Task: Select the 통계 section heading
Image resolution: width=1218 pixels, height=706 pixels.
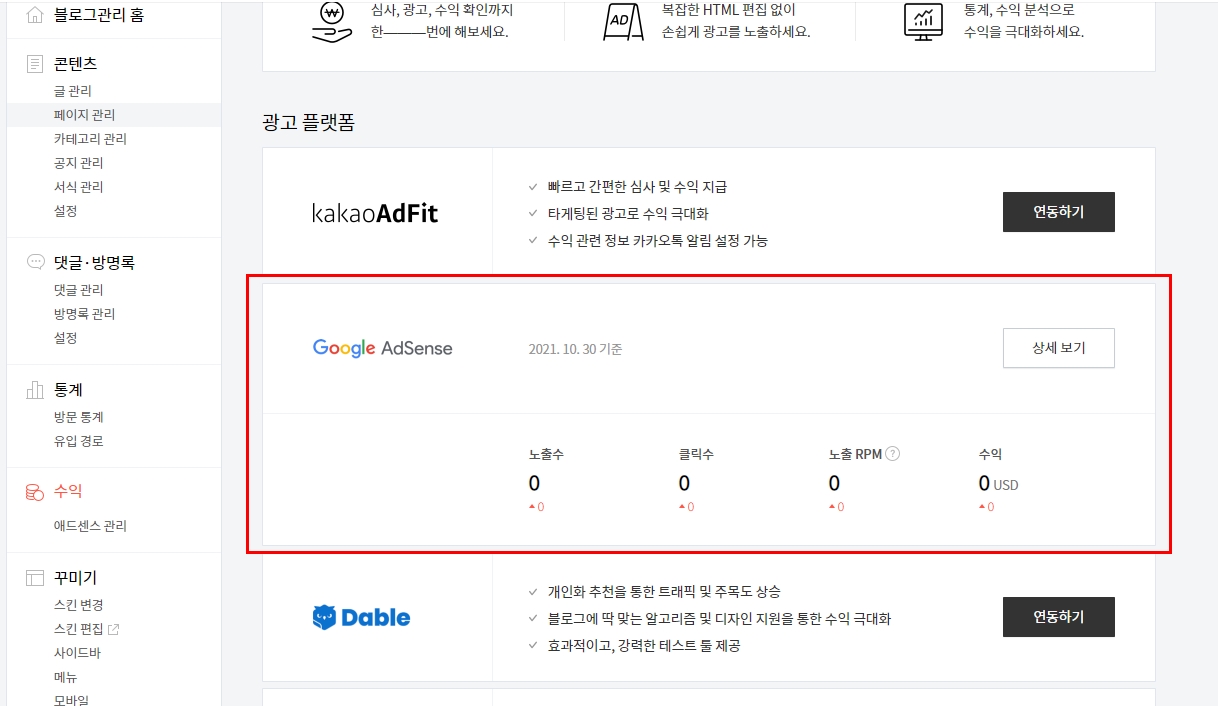Action: point(68,390)
